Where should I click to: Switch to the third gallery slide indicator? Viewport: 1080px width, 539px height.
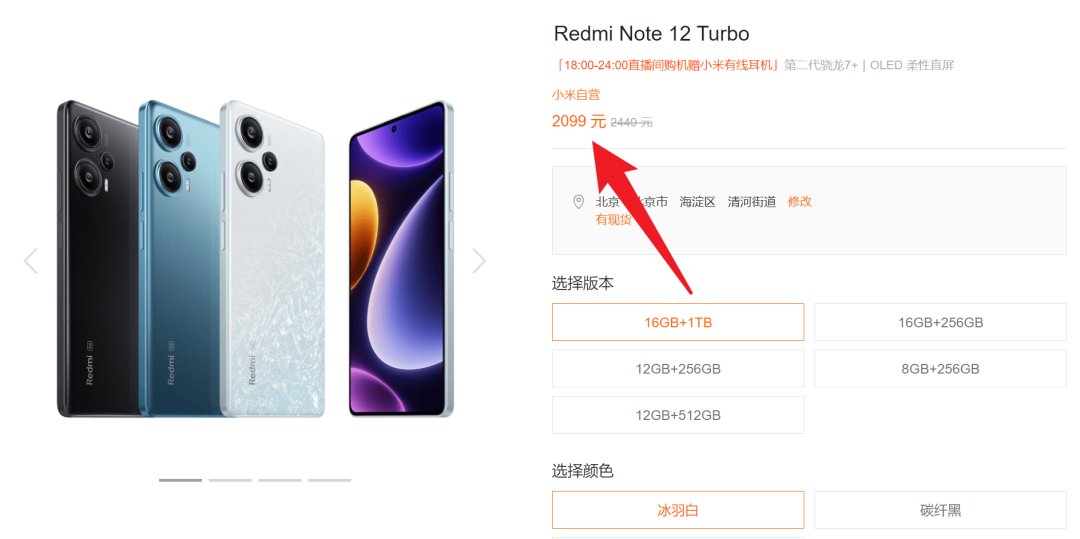(x=280, y=480)
